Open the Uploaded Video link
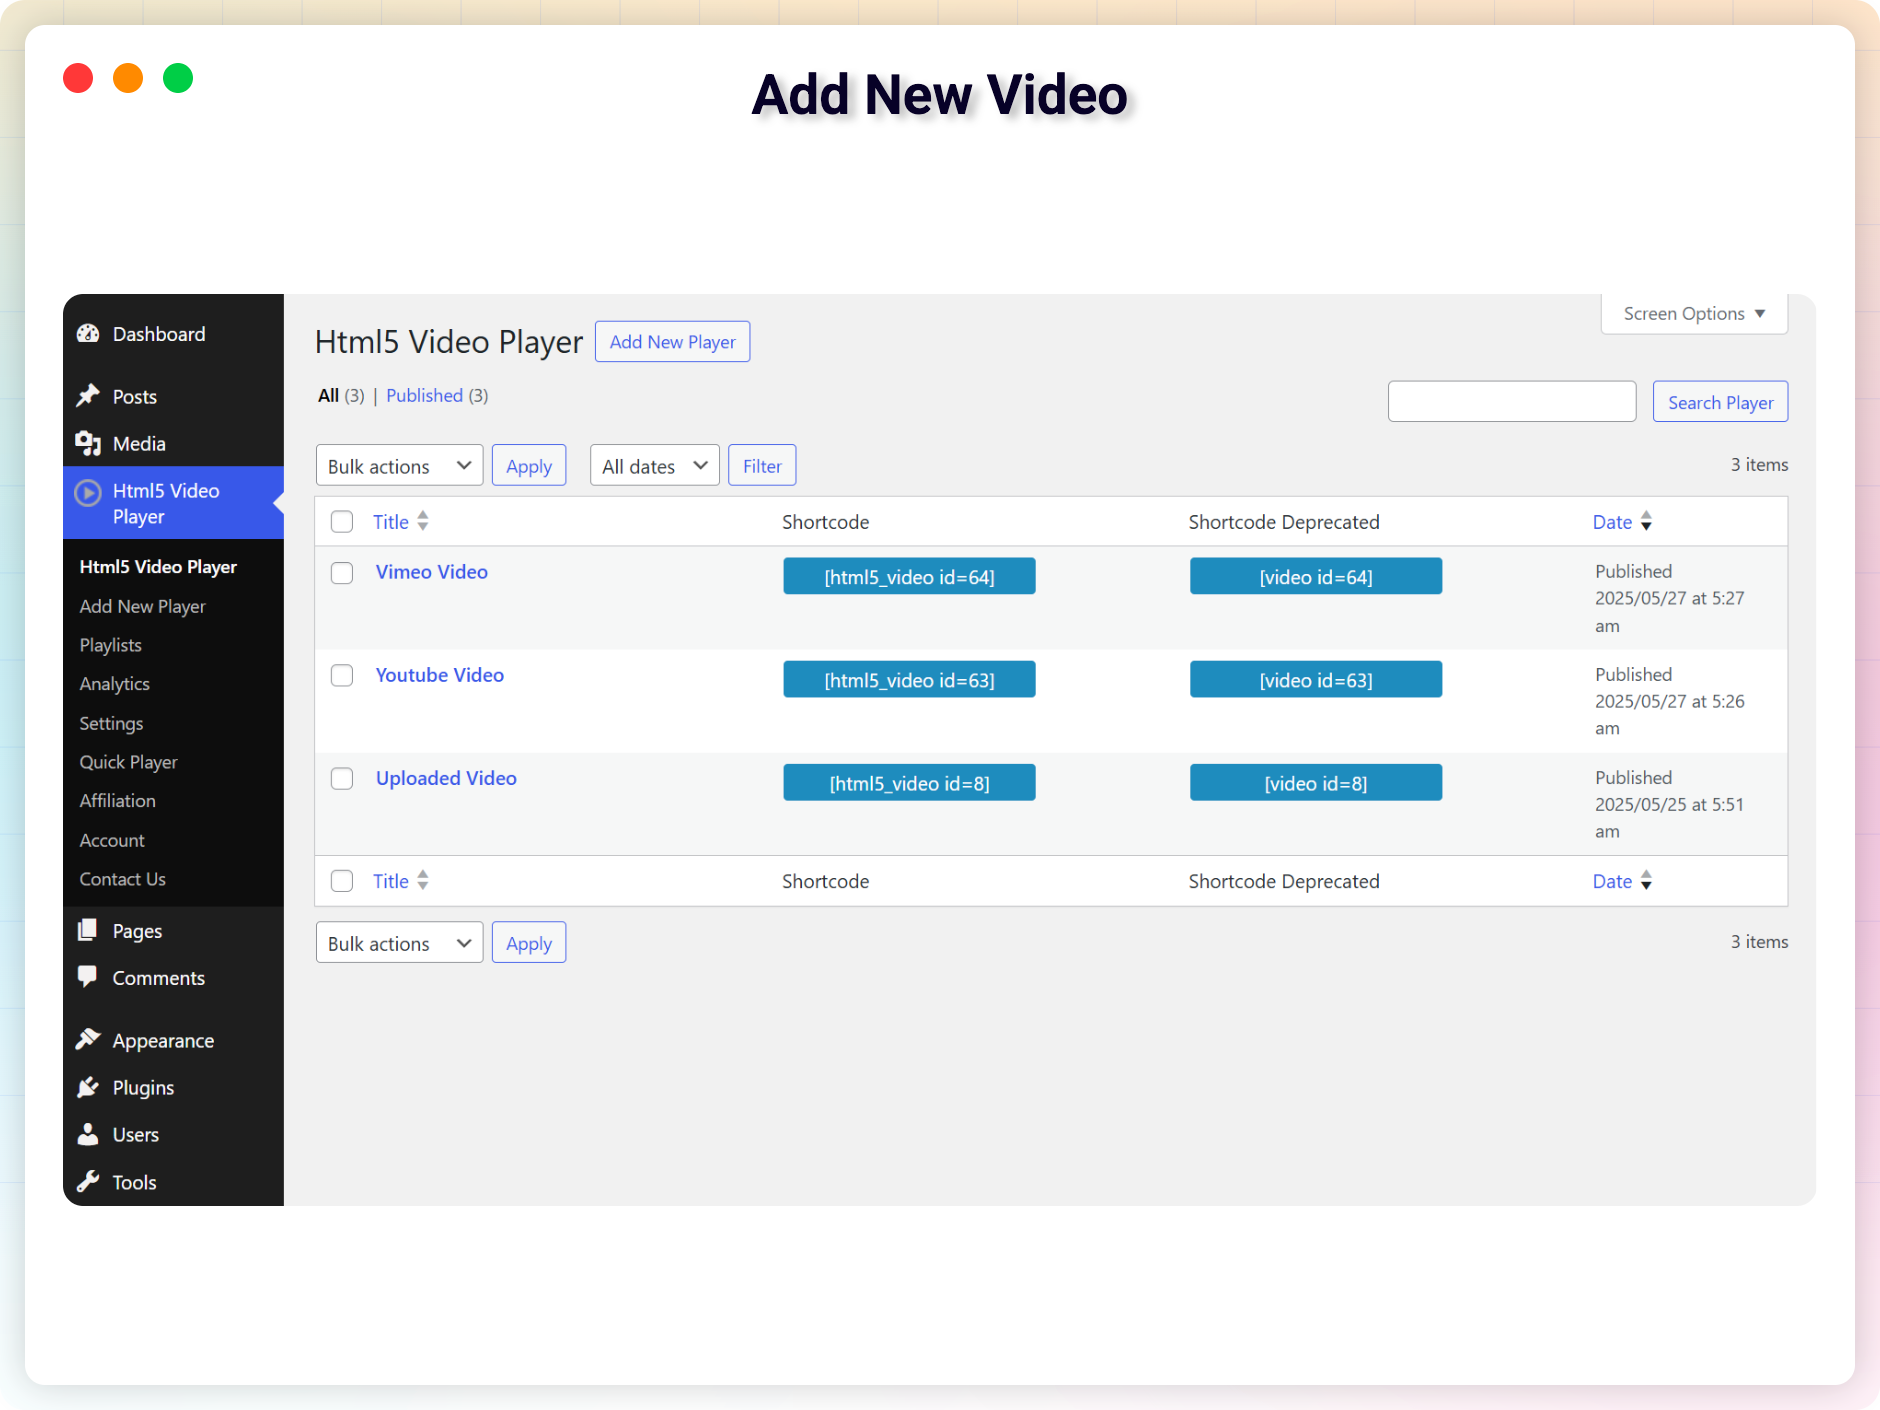 click(x=446, y=778)
